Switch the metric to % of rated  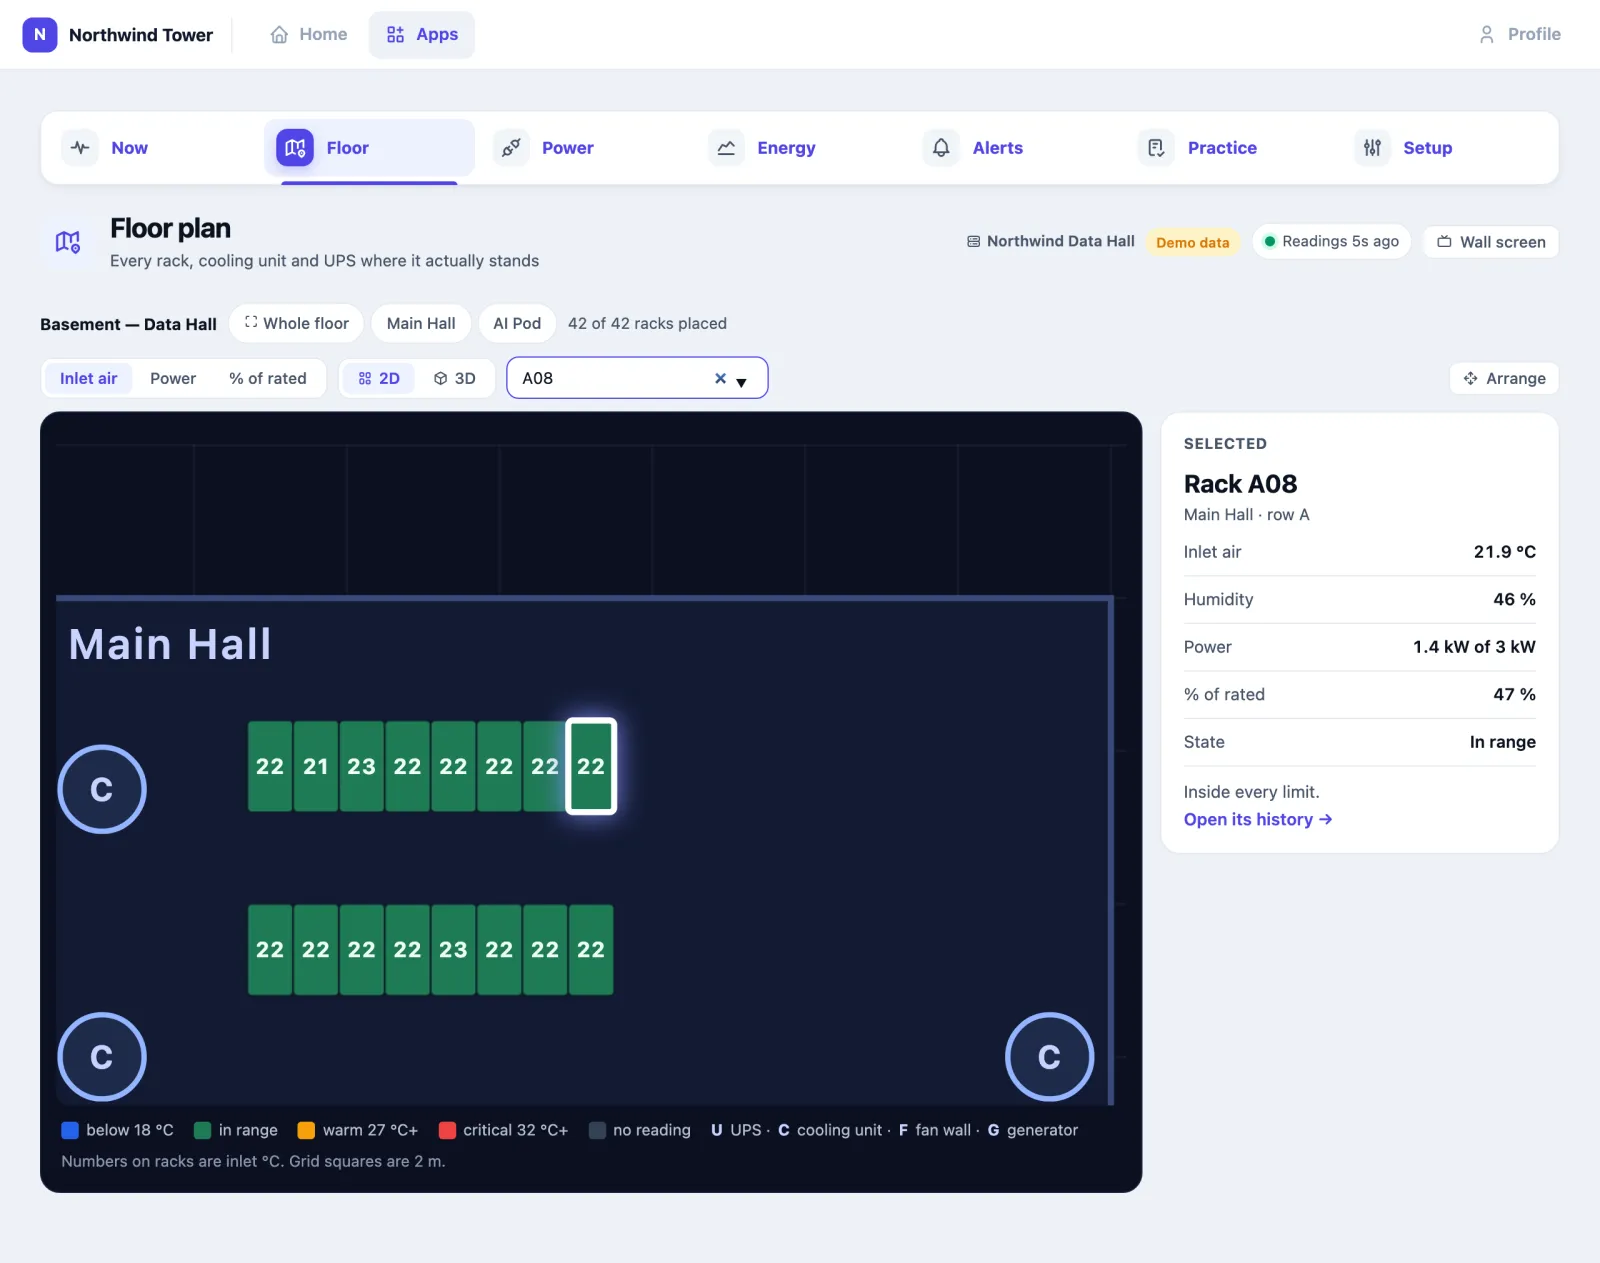pos(268,379)
